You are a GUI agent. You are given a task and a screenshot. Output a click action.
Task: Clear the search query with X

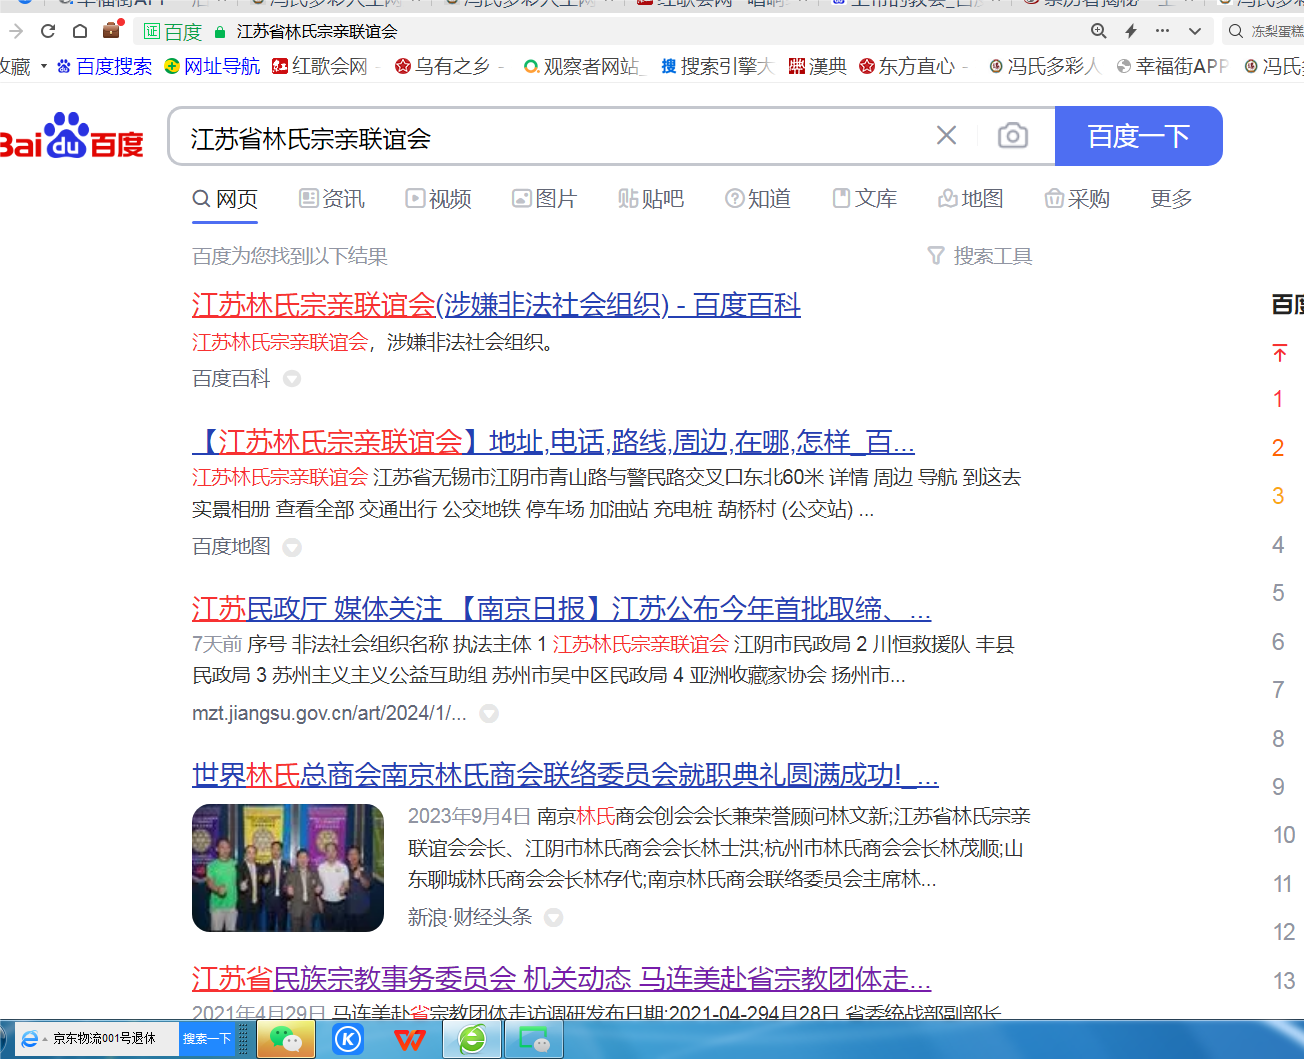[946, 135]
